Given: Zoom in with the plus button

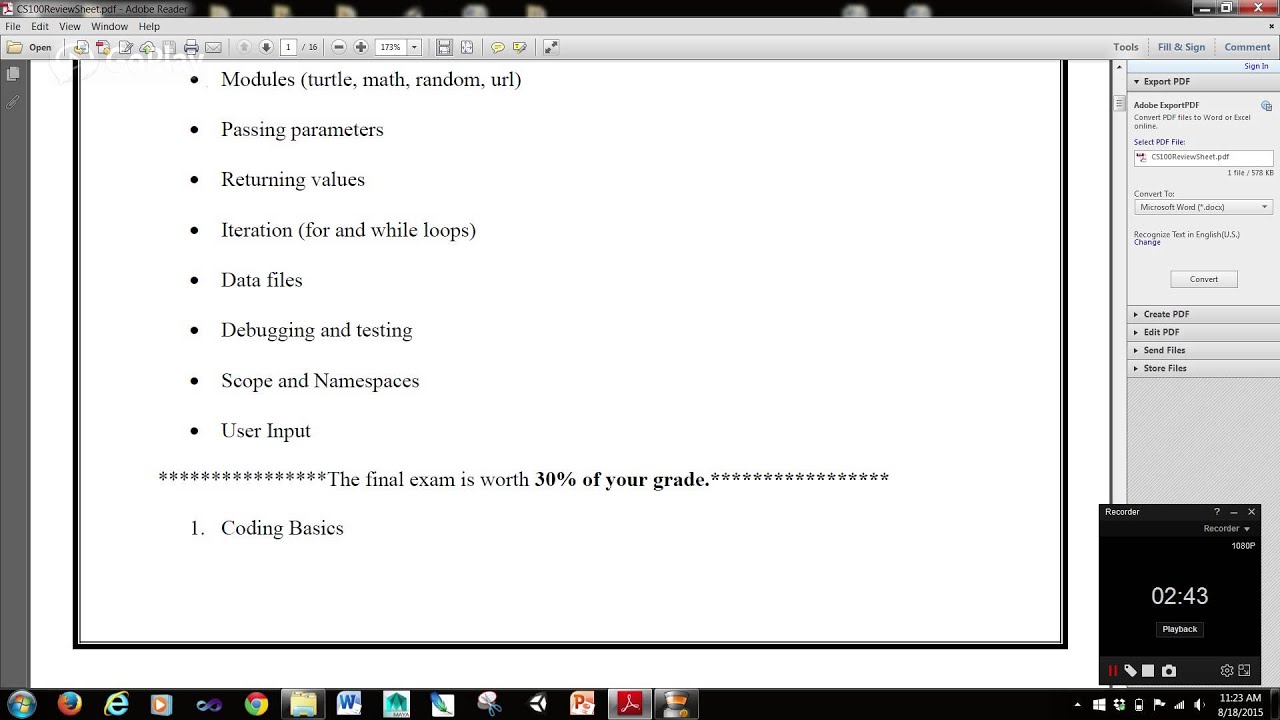Looking at the screenshot, I should coord(361,47).
